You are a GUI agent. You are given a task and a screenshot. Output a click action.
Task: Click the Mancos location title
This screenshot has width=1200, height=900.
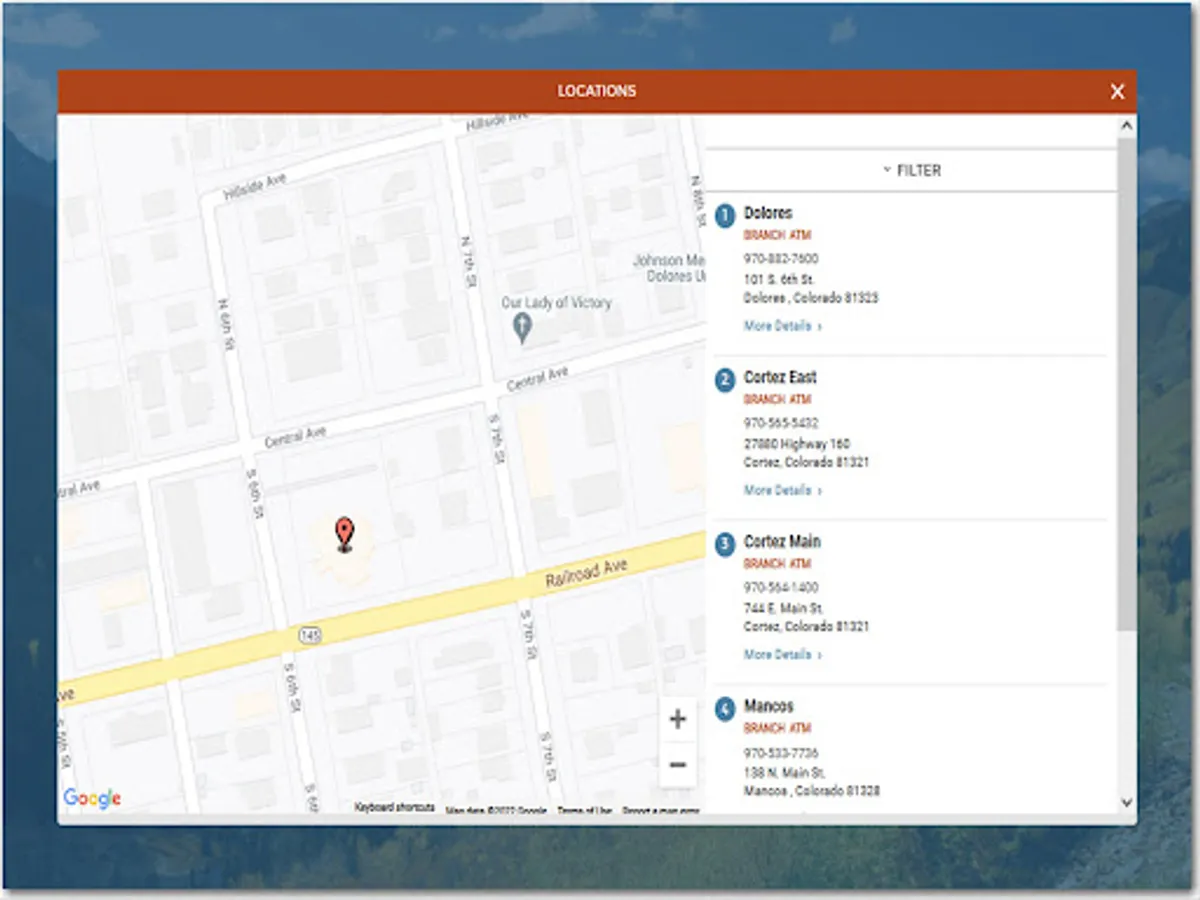coord(769,706)
